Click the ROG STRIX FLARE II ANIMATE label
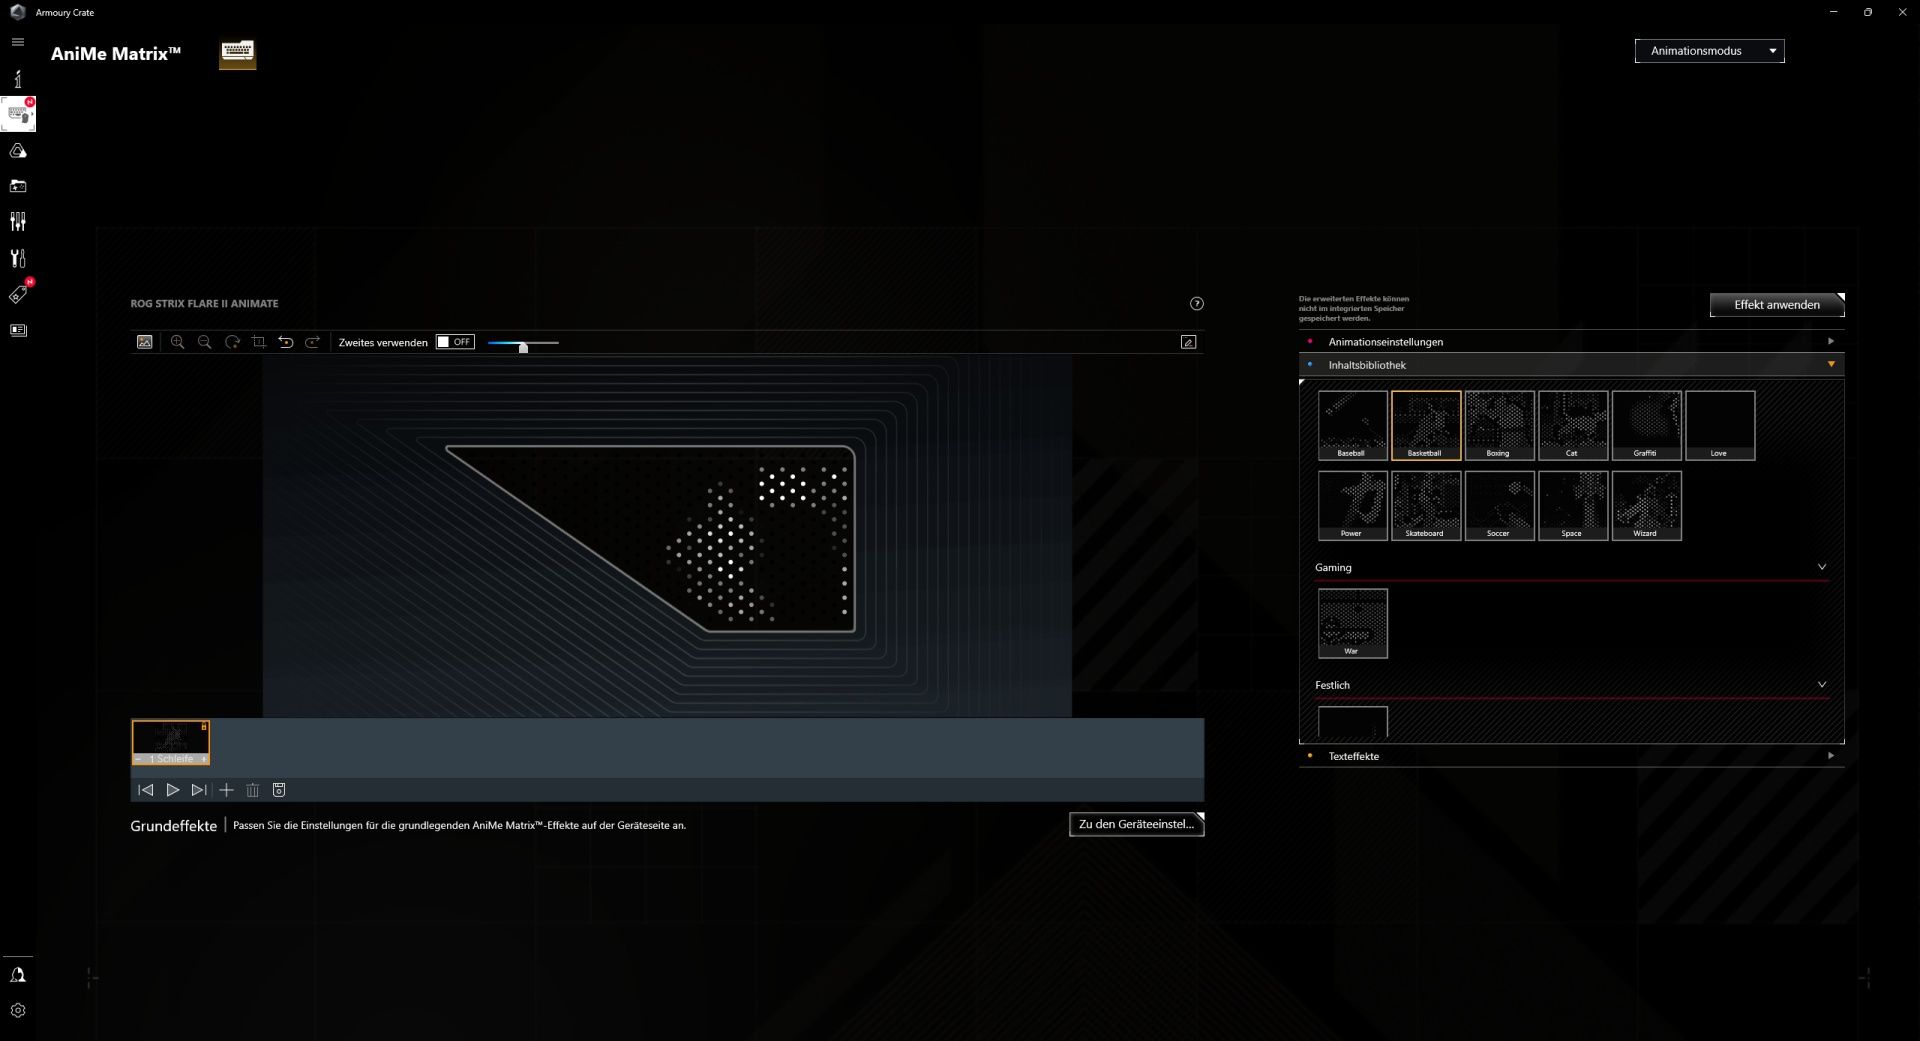This screenshot has height=1041, width=1920. click(x=204, y=304)
